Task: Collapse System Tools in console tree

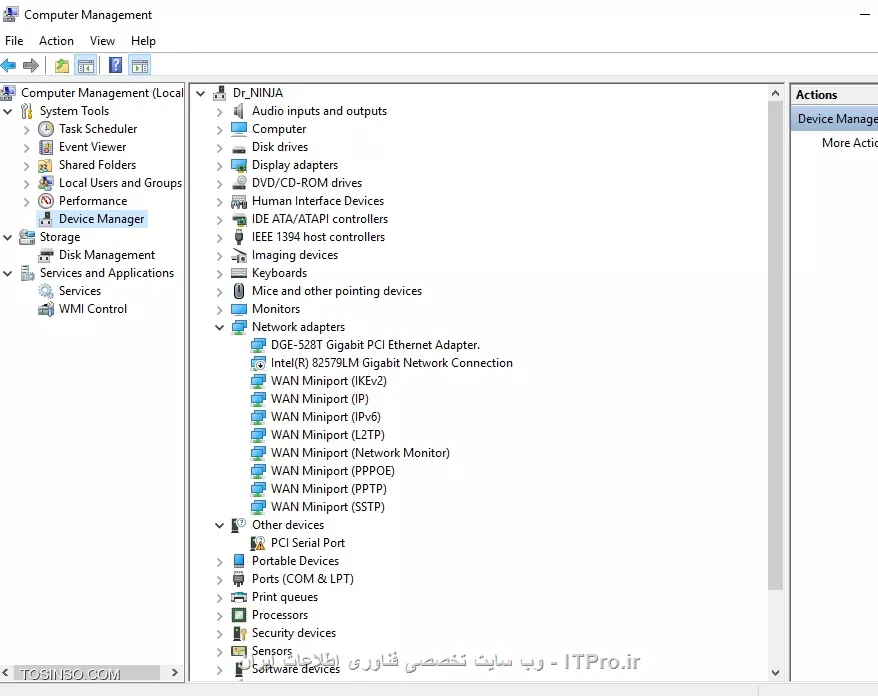Action: [8, 111]
